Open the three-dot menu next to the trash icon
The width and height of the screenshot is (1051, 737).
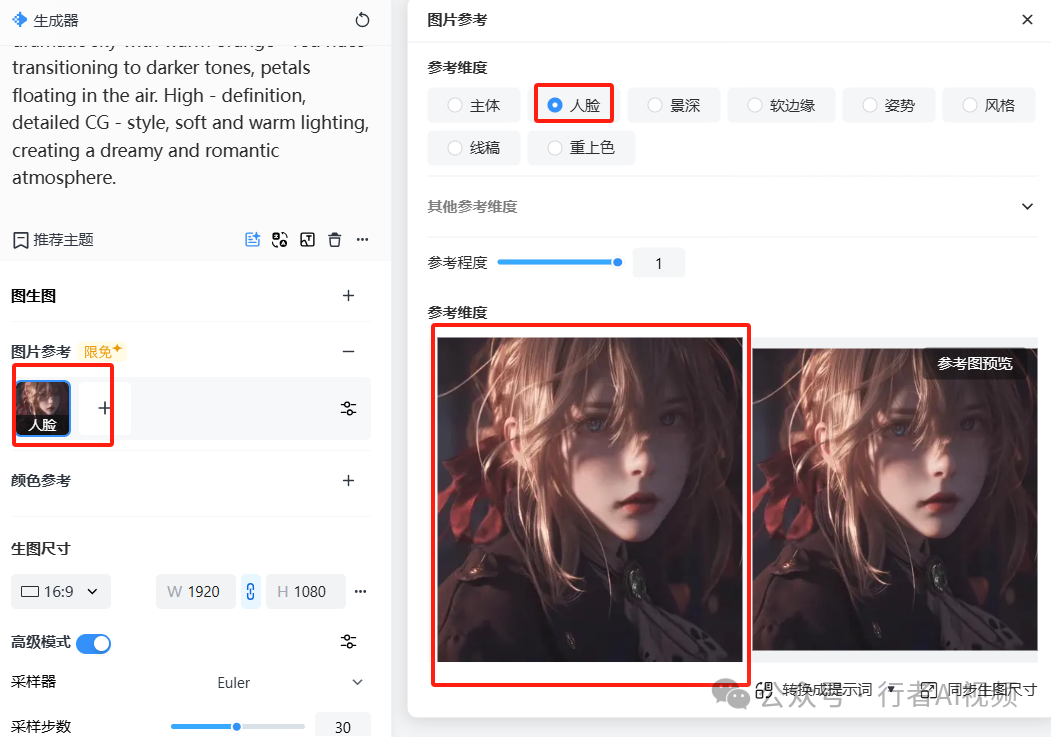pos(363,240)
